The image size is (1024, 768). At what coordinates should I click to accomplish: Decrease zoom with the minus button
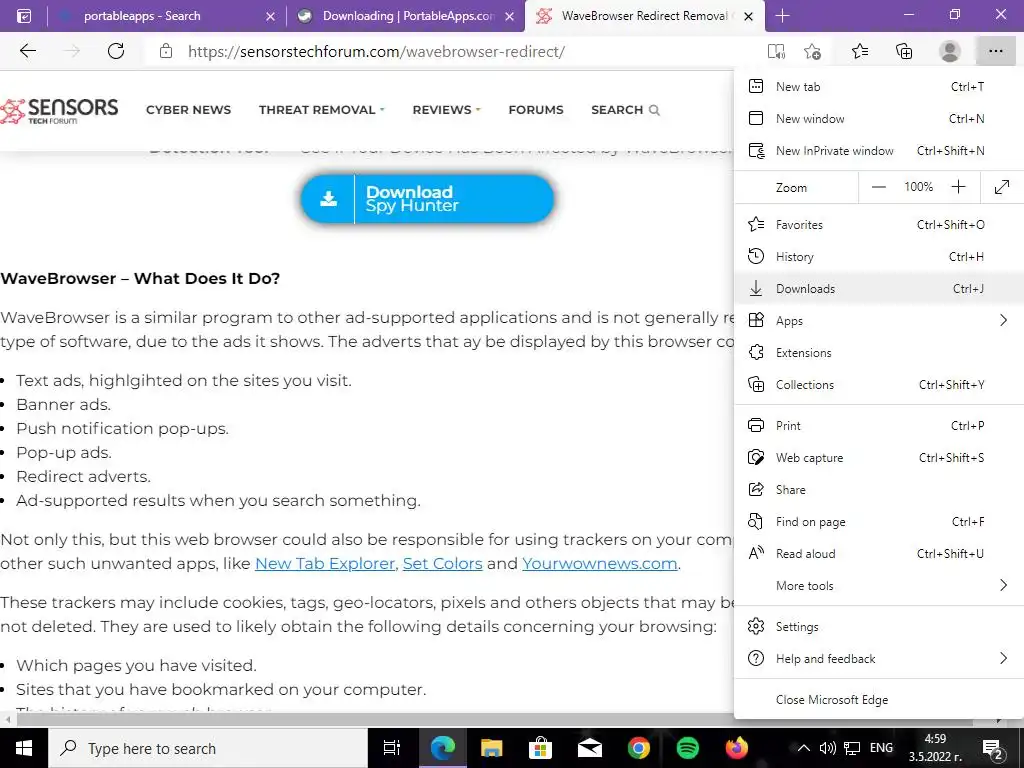(878, 187)
